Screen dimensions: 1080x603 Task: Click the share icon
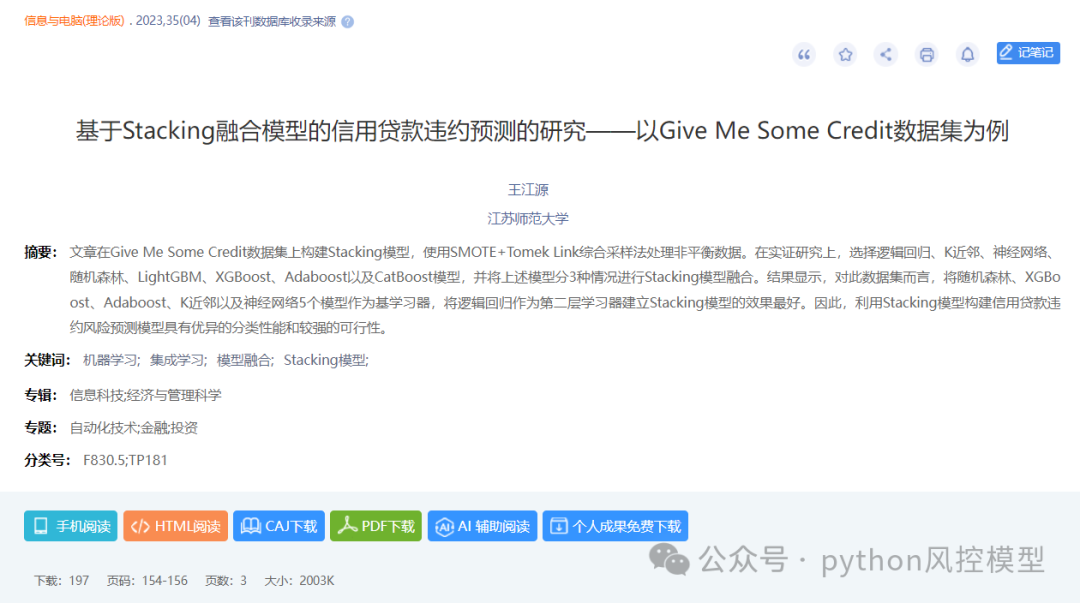(x=886, y=54)
